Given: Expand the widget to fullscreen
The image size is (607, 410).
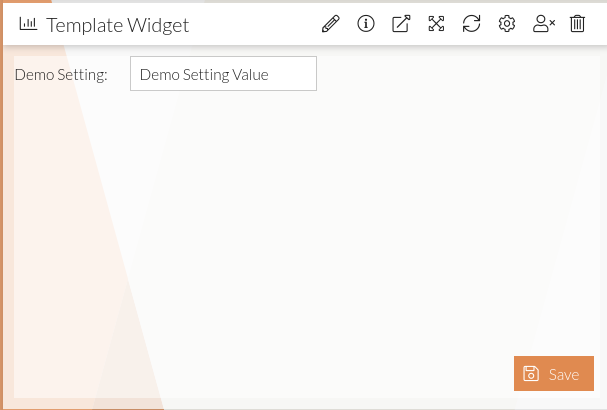Looking at the screenshot, I should [x=436, y=24].
